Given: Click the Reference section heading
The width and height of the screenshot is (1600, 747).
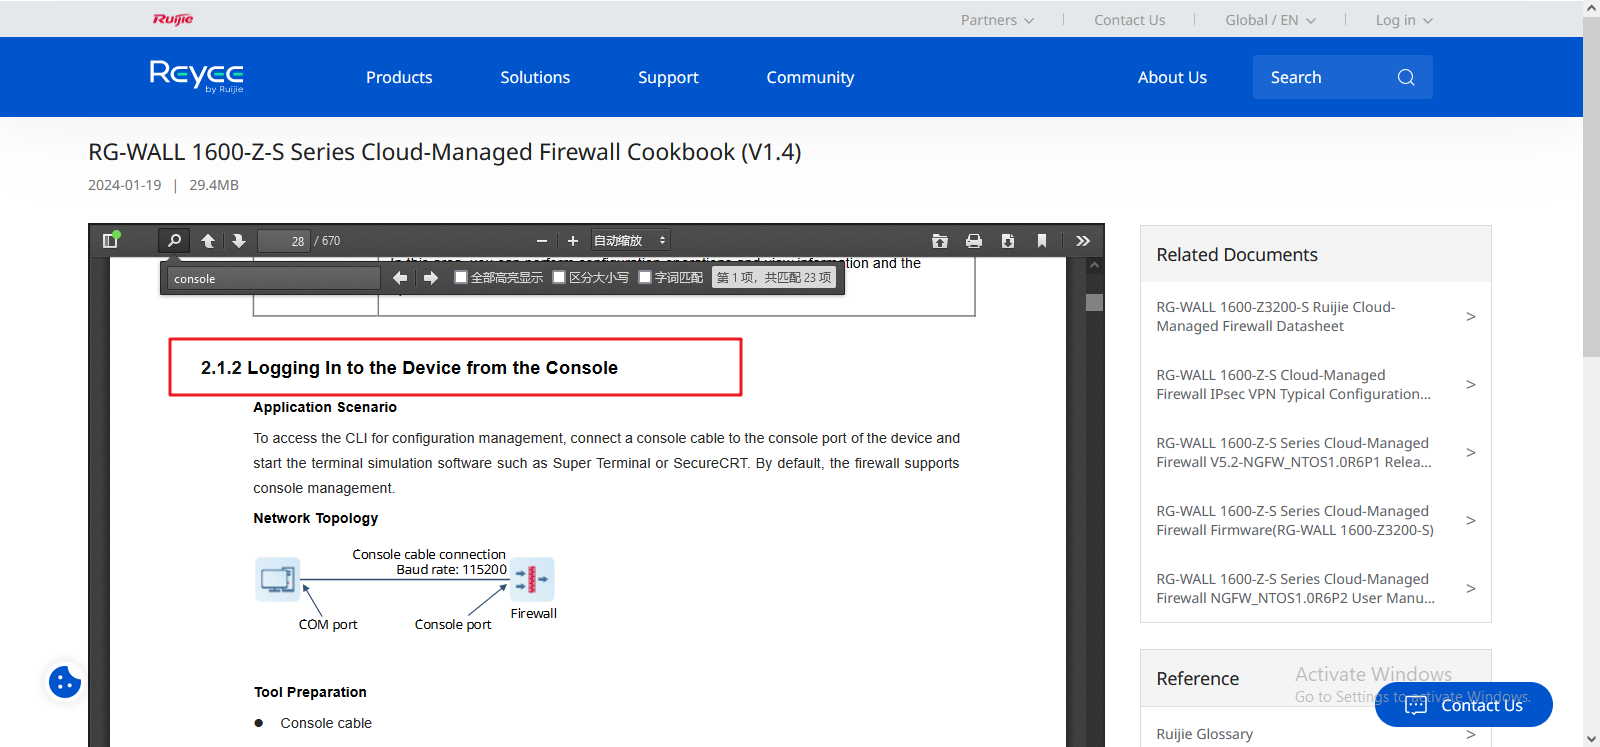Looking at the screenshot, I should (1198, 679).
